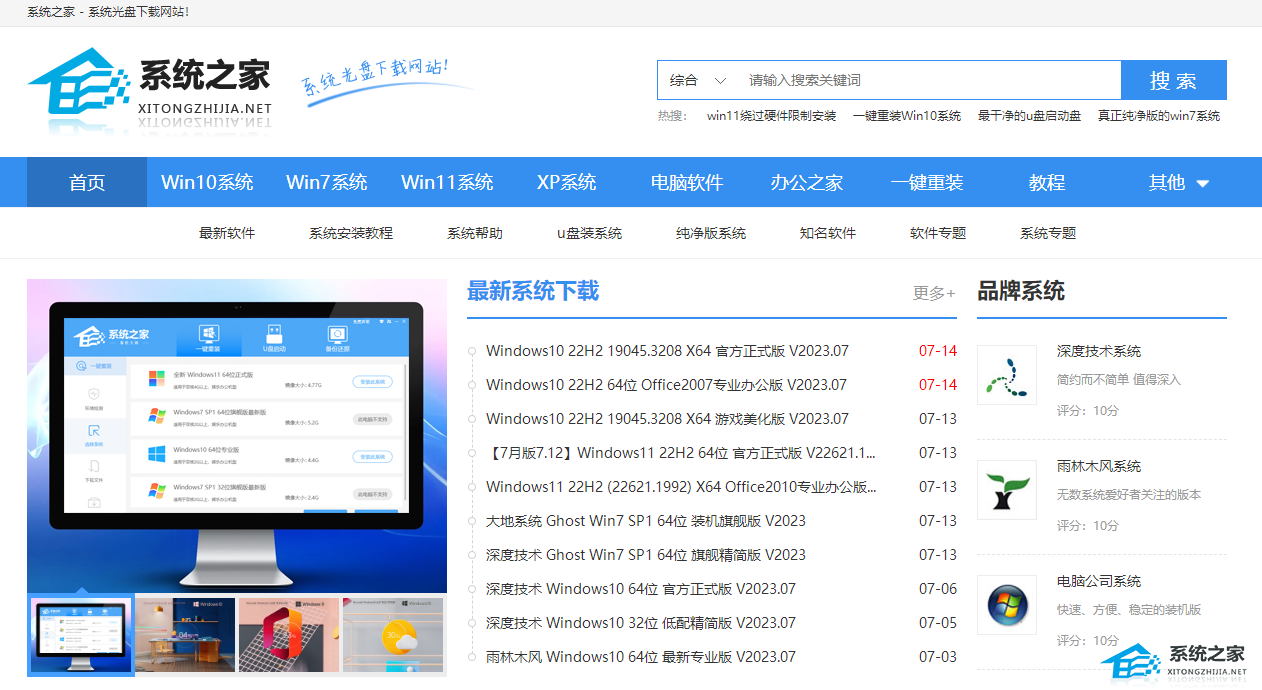Click the 深度技术系统 brand title
Screen dimensions: 1262x690
tap(1099, 351)
